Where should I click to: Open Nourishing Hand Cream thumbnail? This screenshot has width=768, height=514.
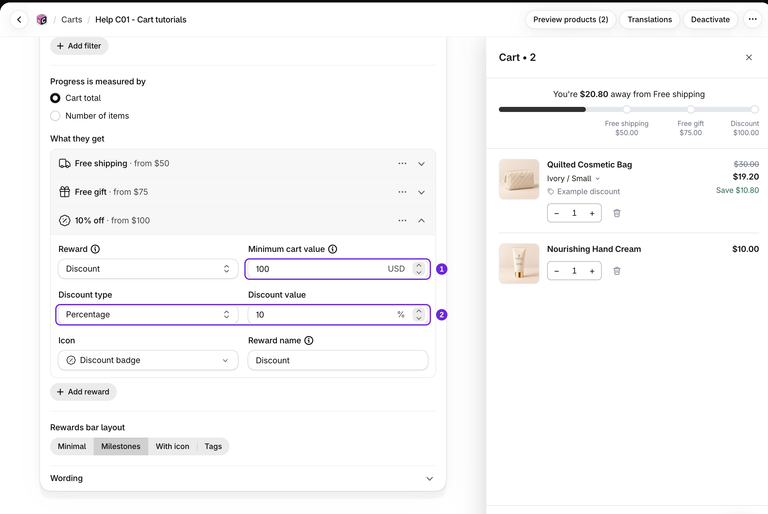point(519,264)
